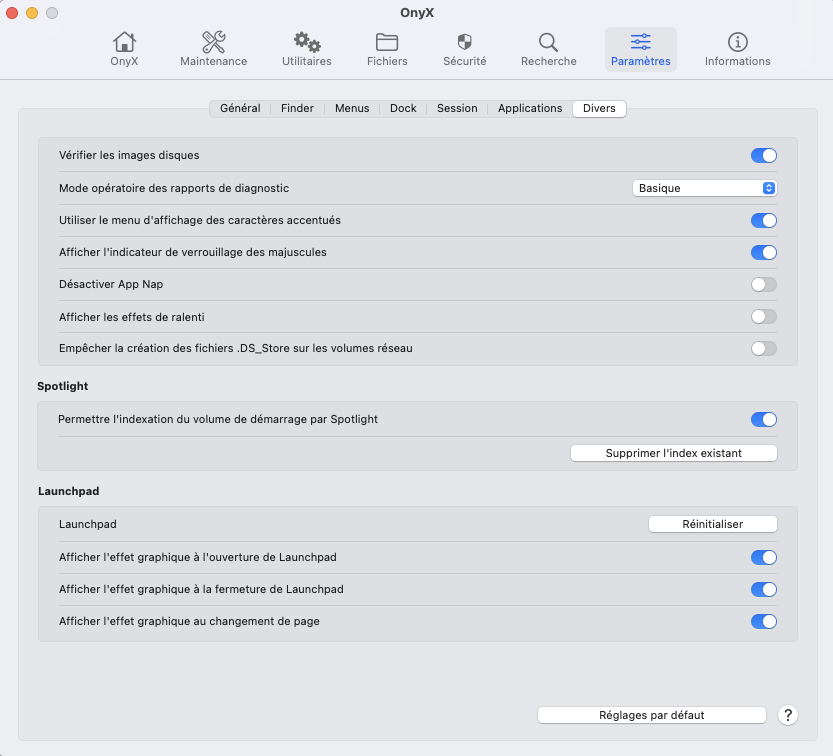This screenshot has width=833, height=756.
Task: Open the Sécurité shield section
Action: click(465, 49)
